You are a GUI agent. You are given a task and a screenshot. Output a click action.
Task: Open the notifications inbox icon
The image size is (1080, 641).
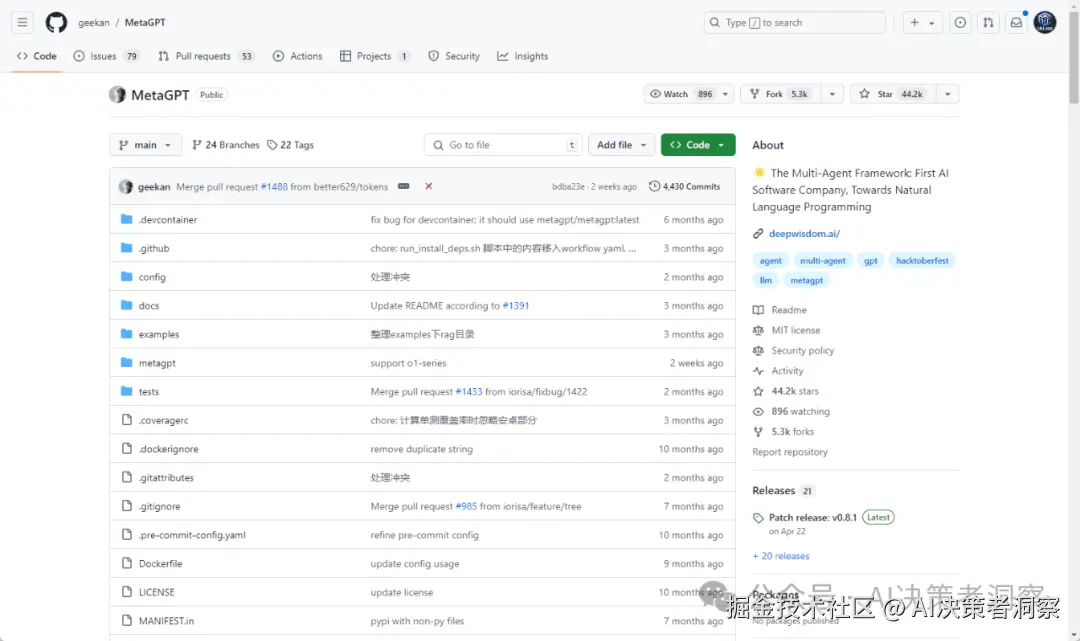1017,23
